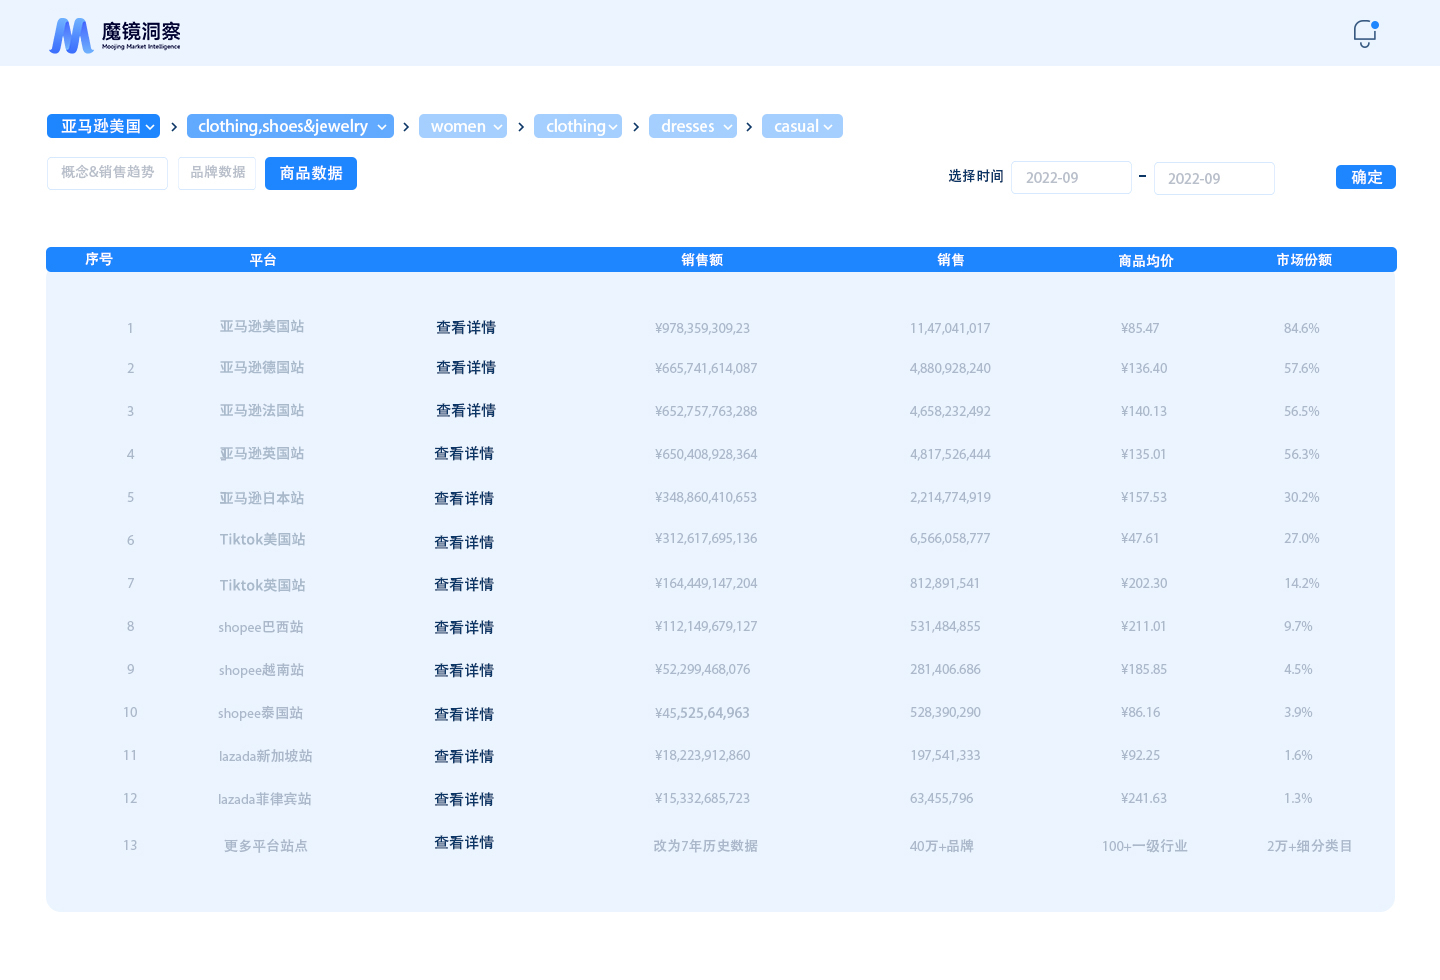Switch to the 品牌数据 tab
The height and width of the screenshot is (980, 1440).
tap(217, 173)
